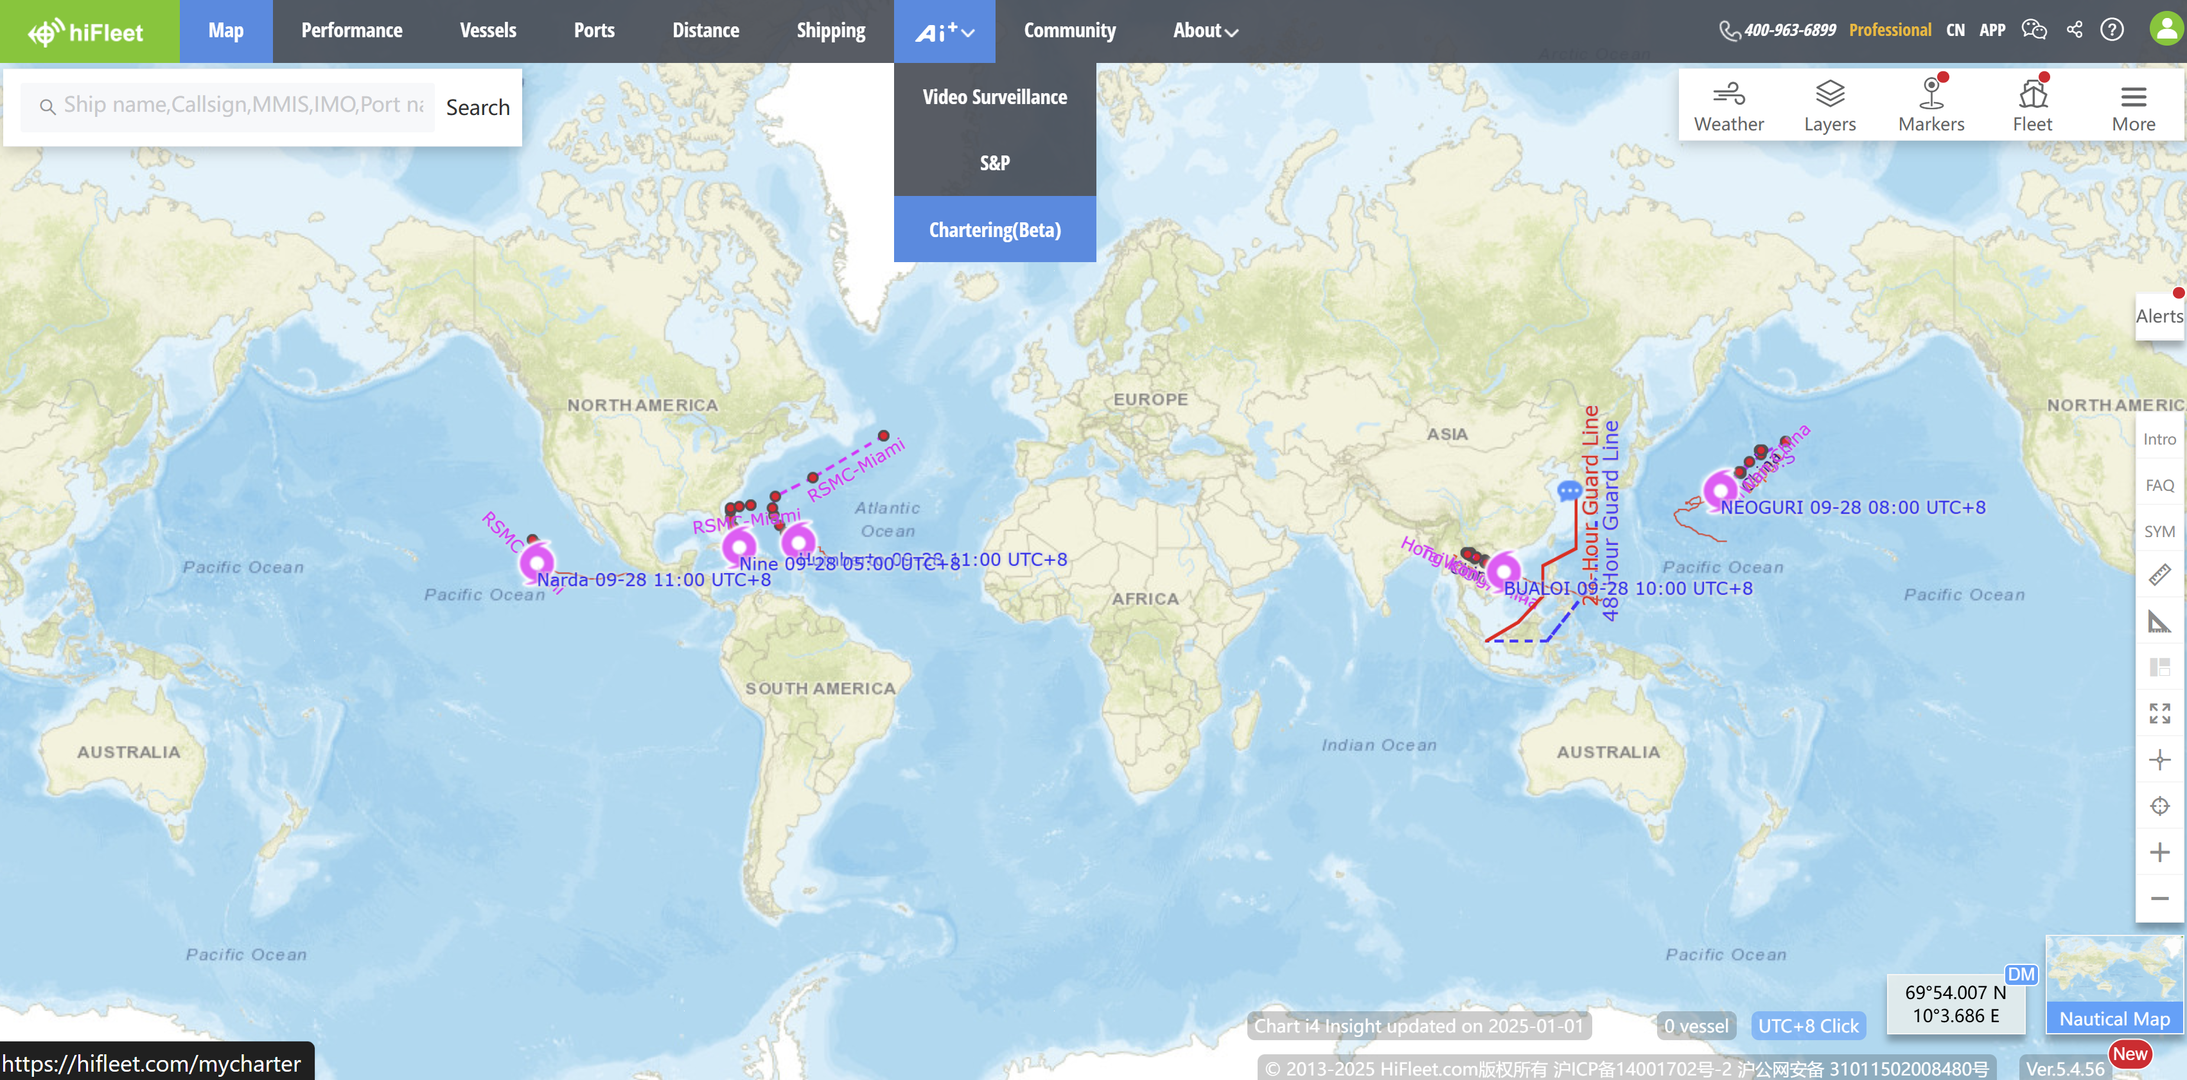The height and width of the screenshot is (1080, 2187).
Task: Toggle the UTC+8 time zone setting
Action: pyautogui.click(x=1807, y=1025)
